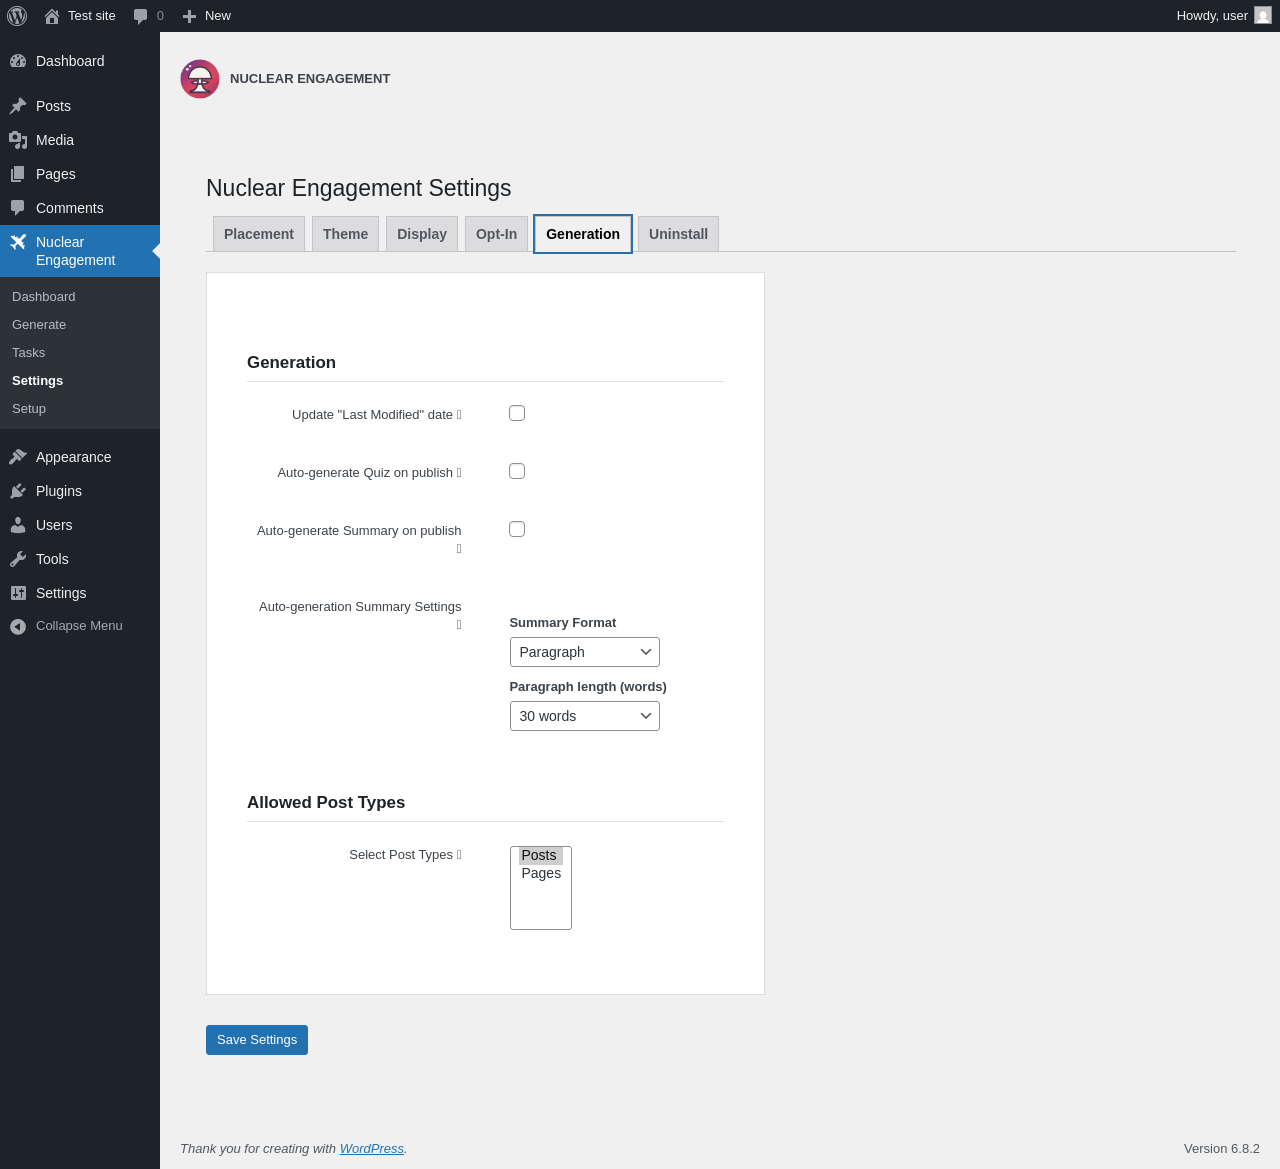This screenshot has height=1169, width=1280.
Task: Click Settings submenu under Nuclear Engagement
Action: pyautogui.click(x=37, y=381)
